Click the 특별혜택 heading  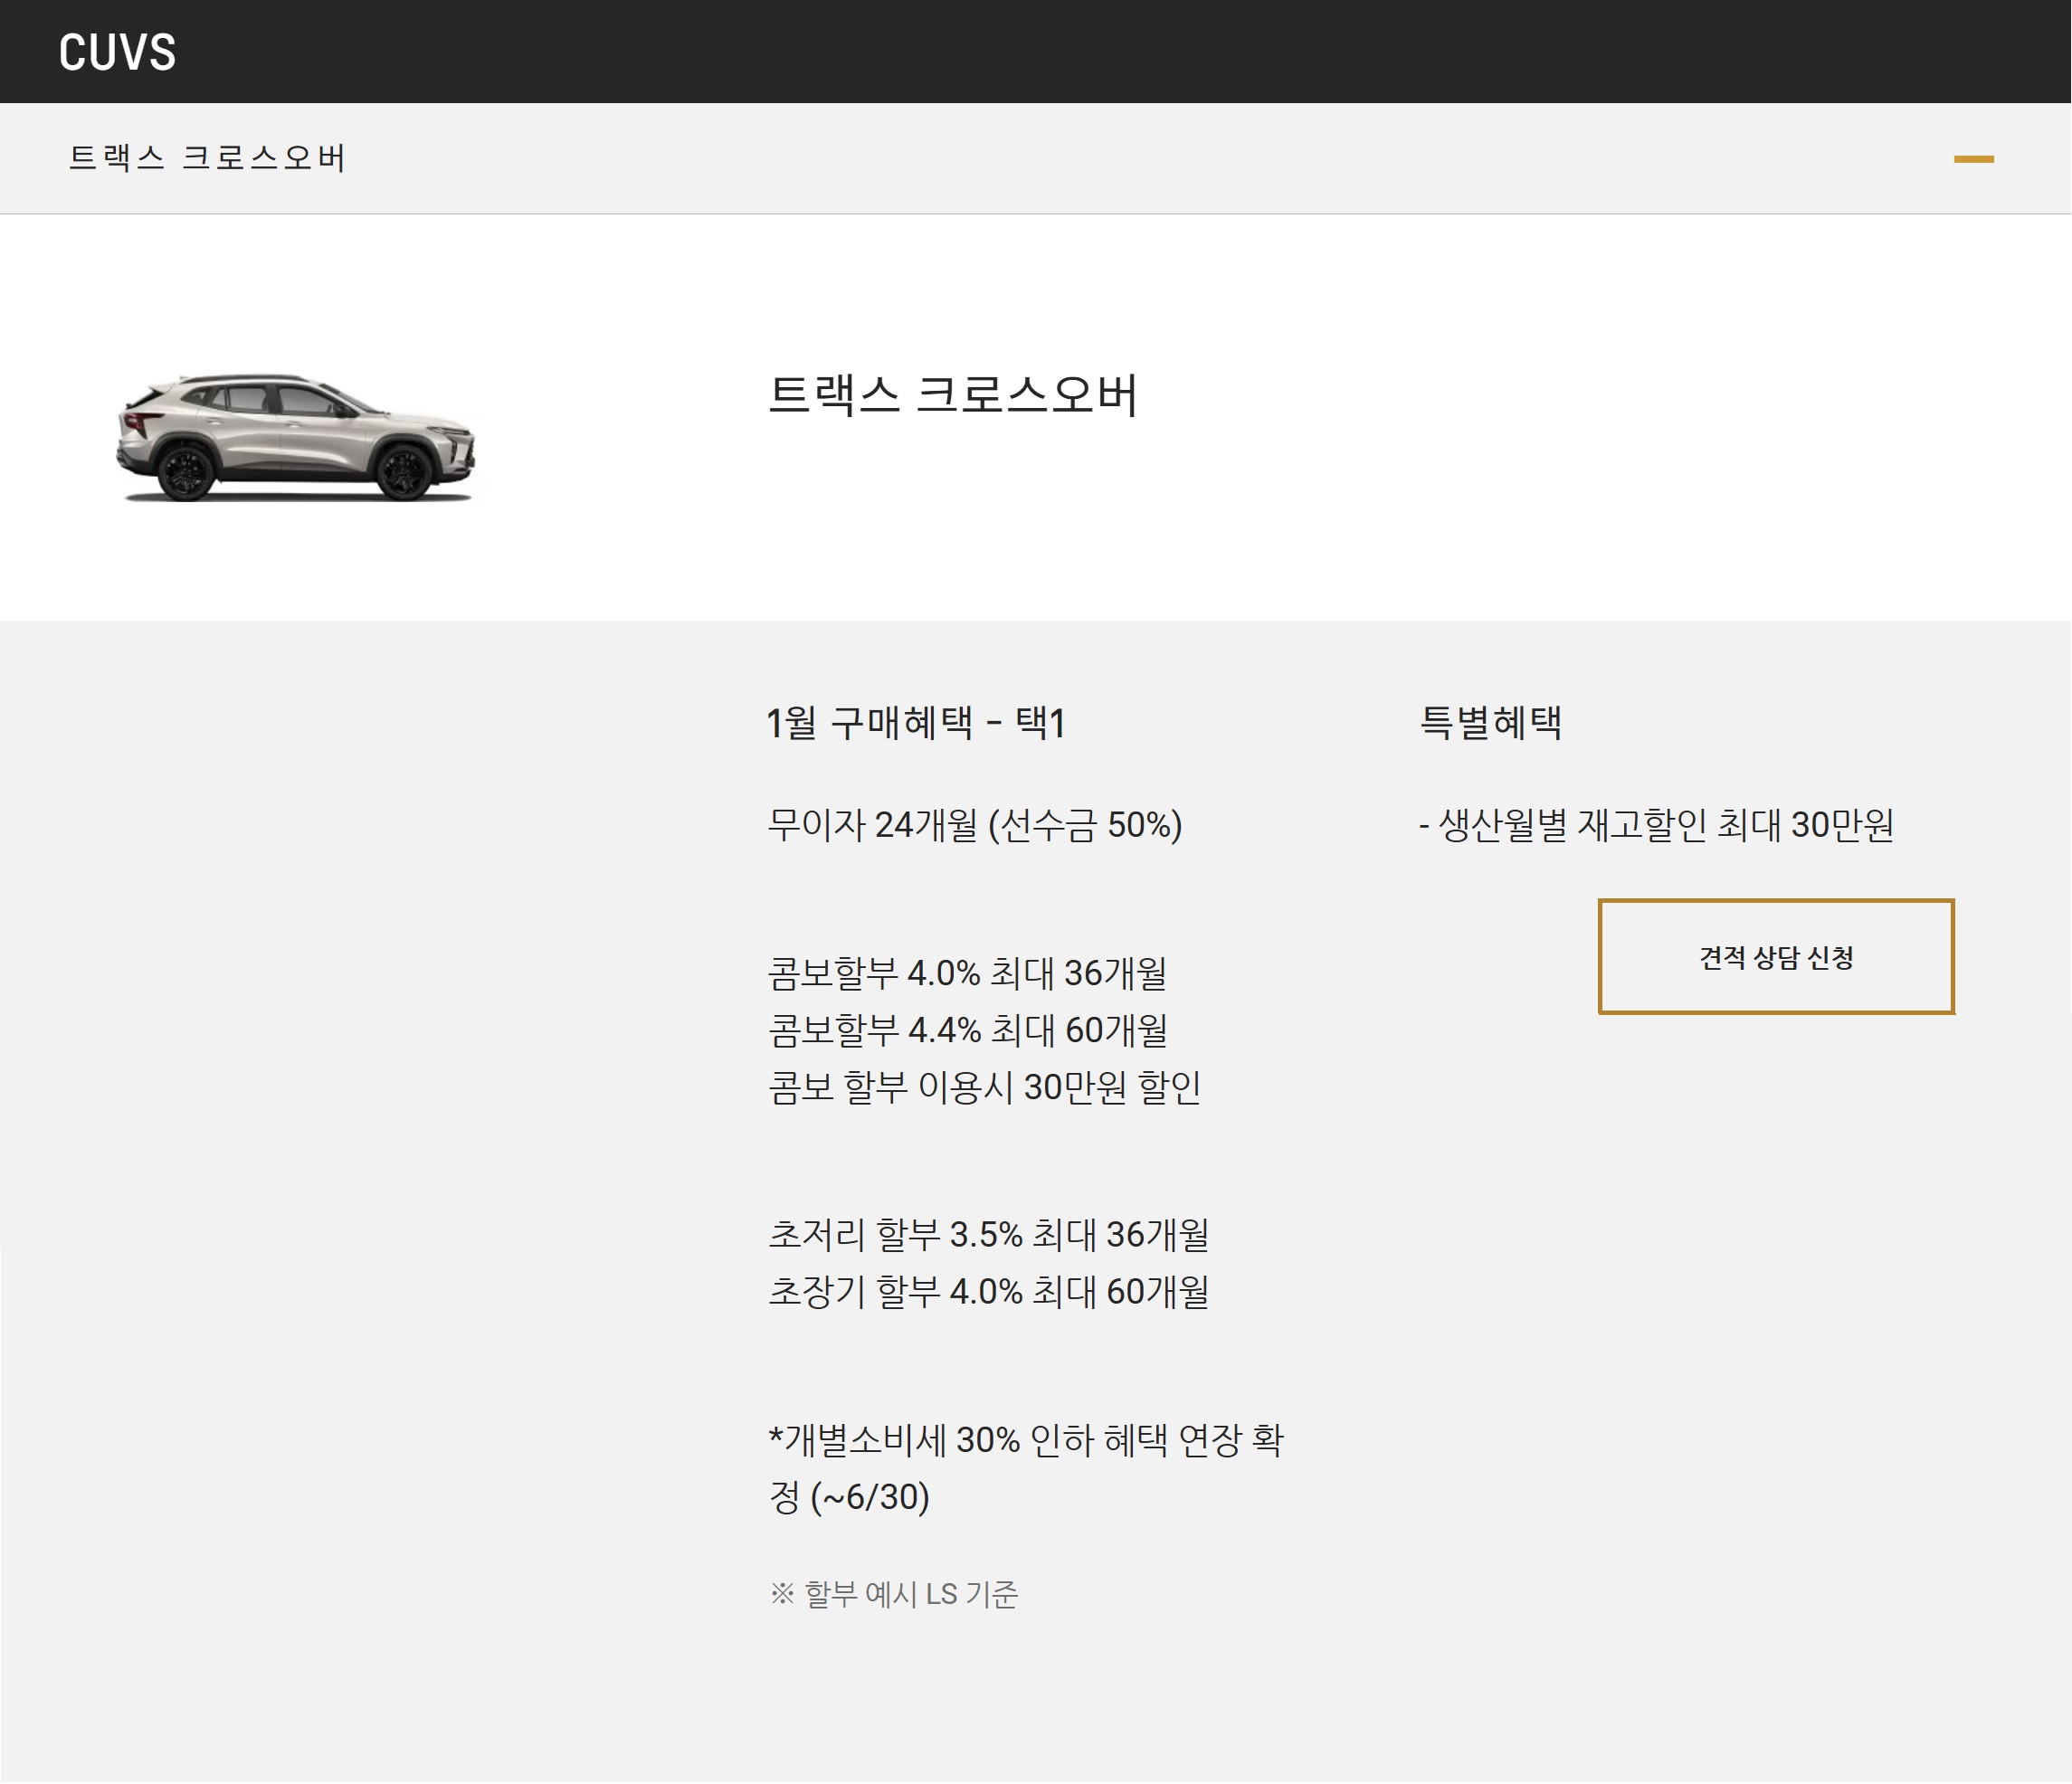click(1490, 723)
